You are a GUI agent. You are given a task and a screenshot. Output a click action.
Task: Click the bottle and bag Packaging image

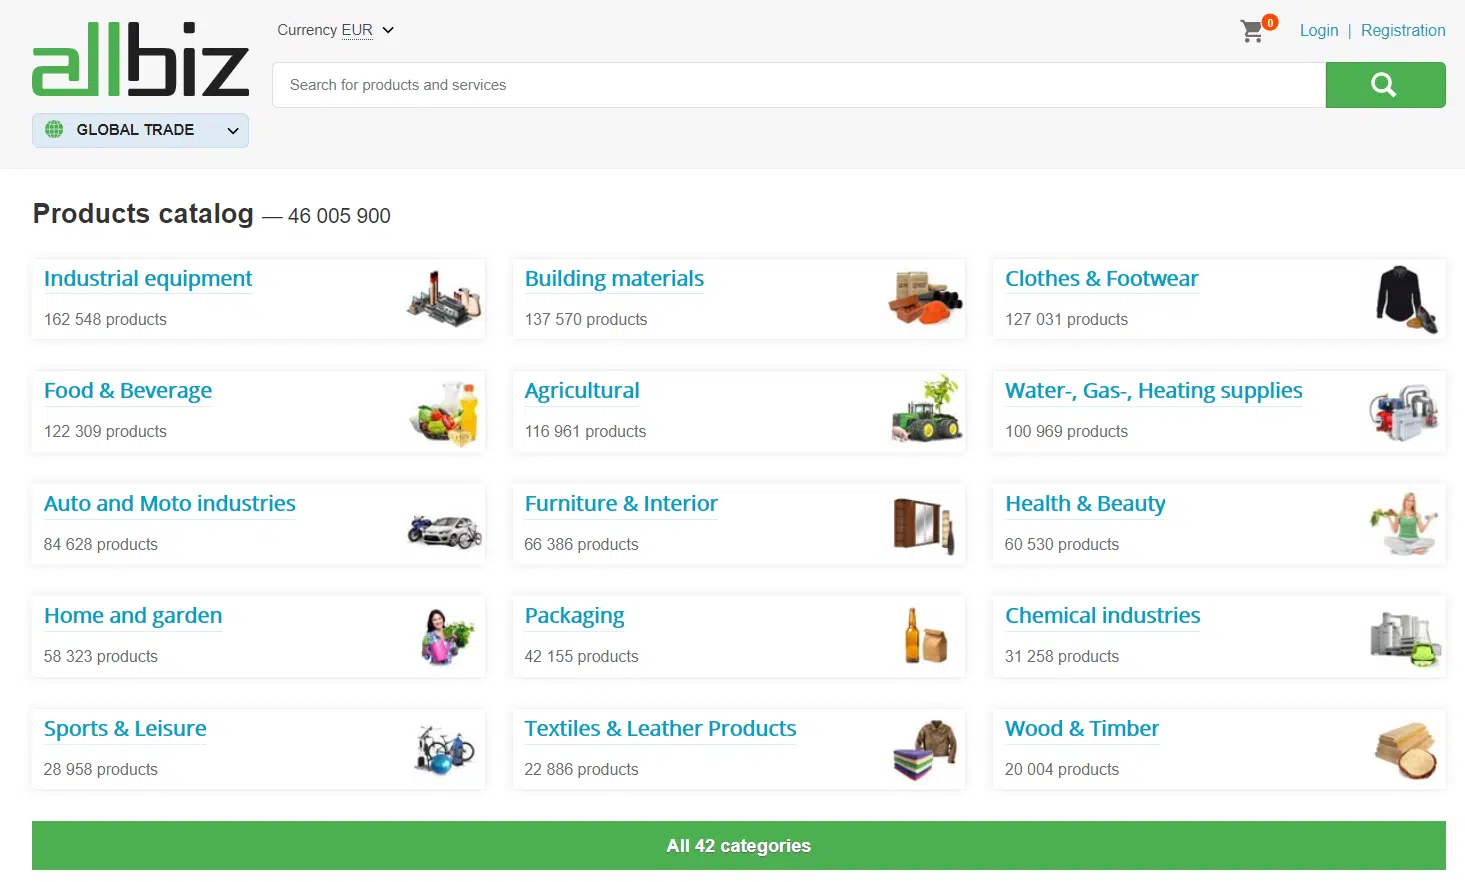(x=926, y=636)
